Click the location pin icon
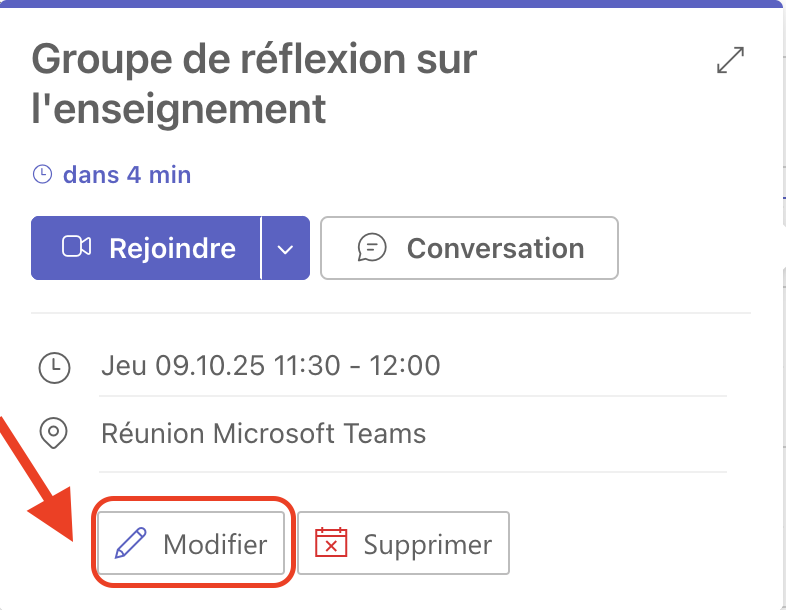This screenshot has height=610, width=786. click(53, 434)
